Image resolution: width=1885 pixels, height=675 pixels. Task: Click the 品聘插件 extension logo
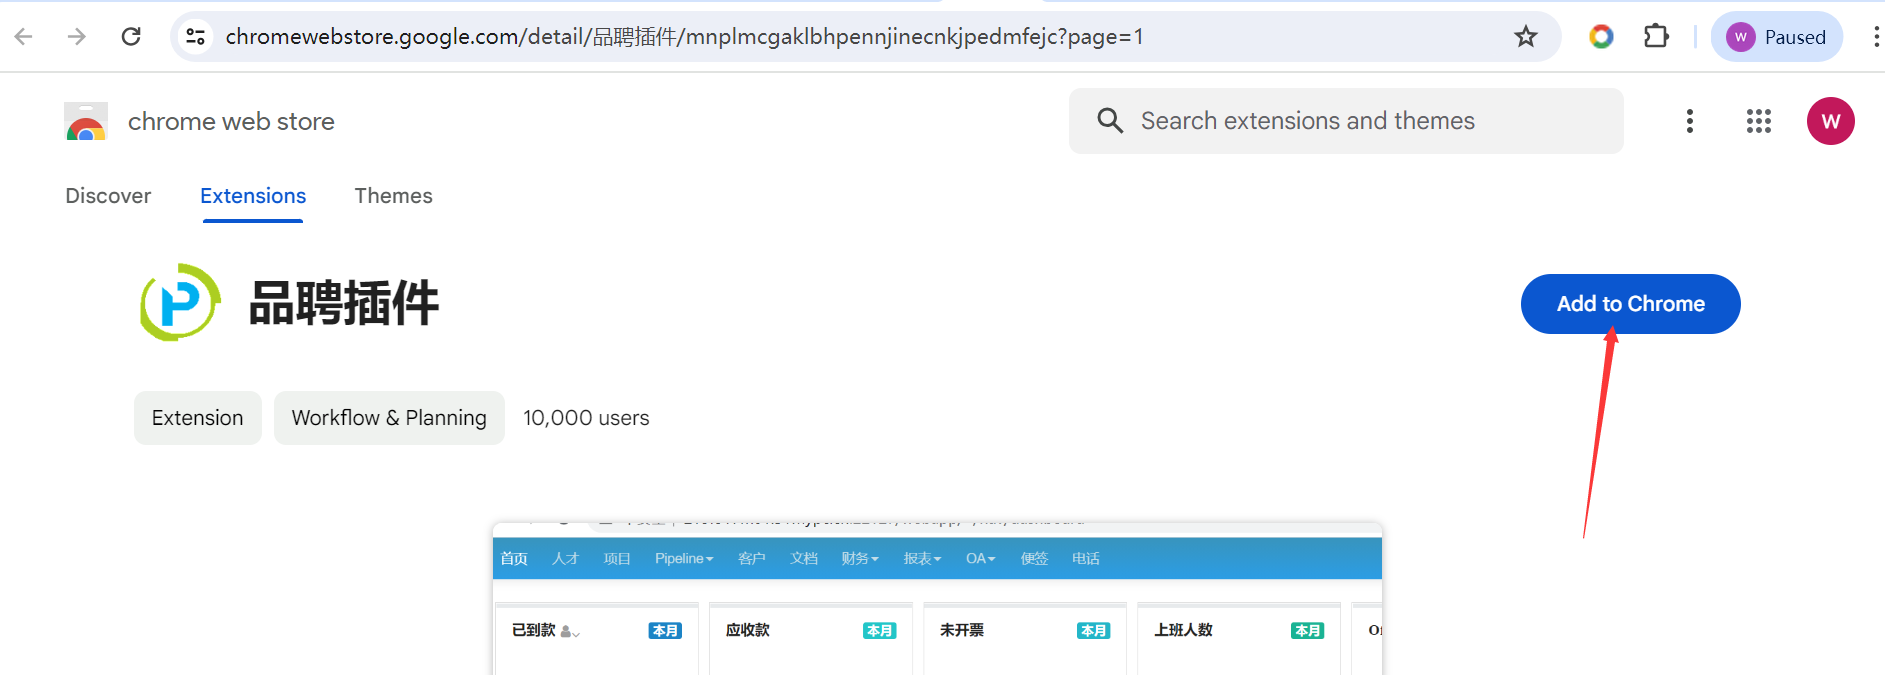180,302
